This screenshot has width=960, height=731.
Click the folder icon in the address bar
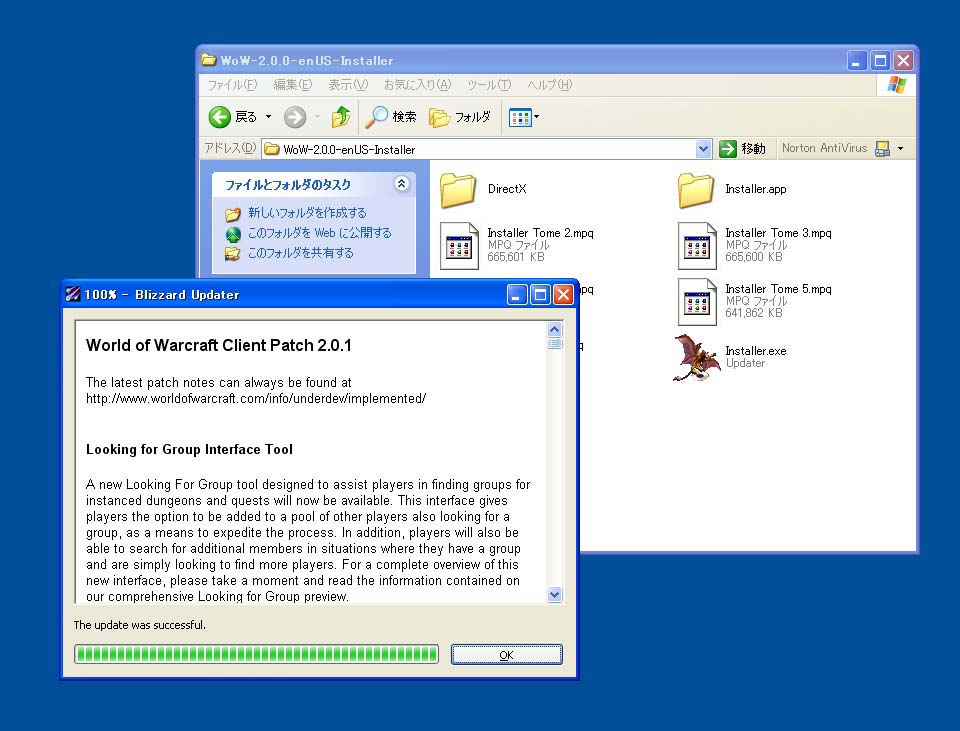point(272,149)
